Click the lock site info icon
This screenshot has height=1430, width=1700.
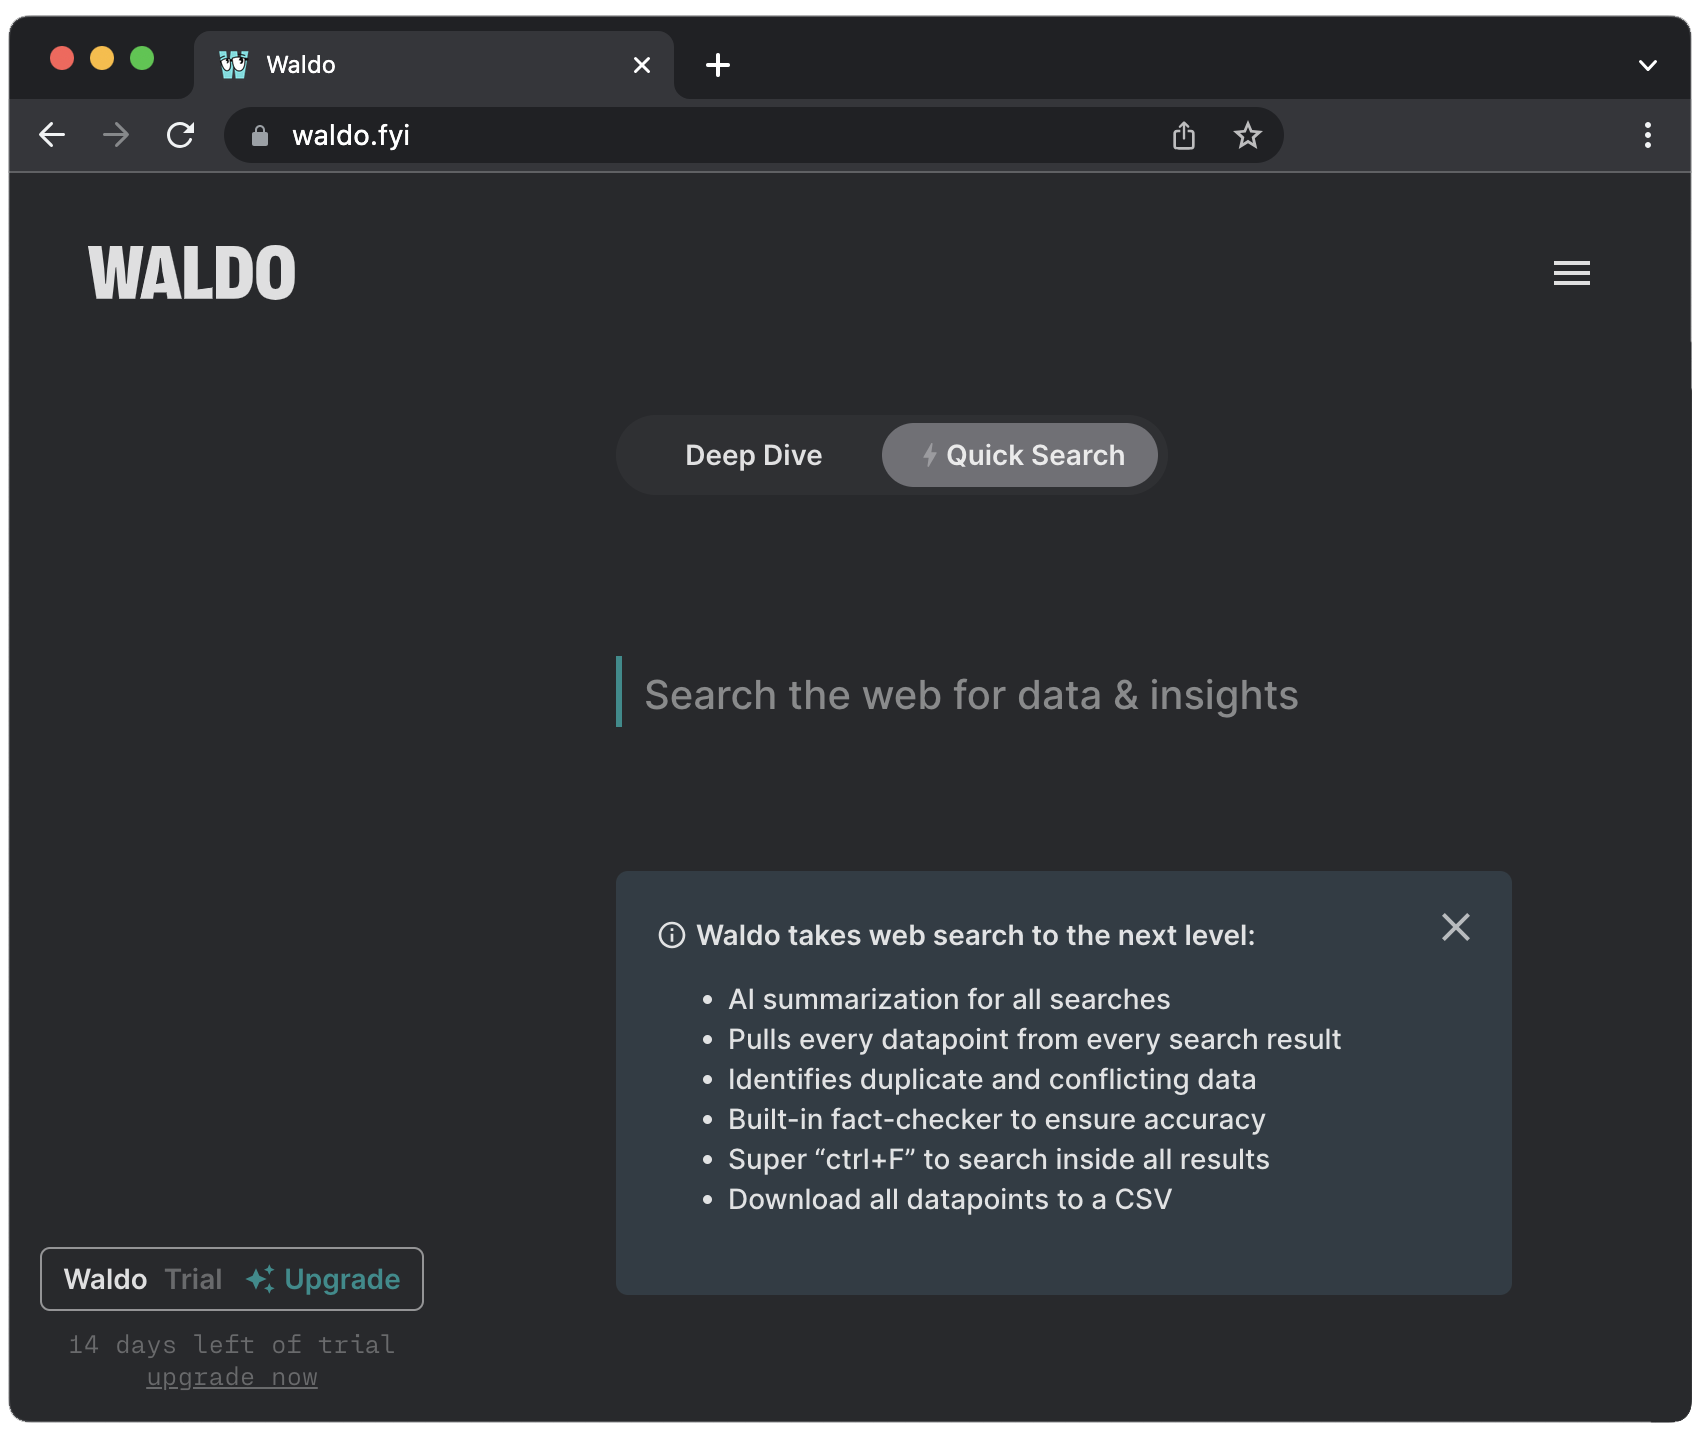[x=260, y=136]
